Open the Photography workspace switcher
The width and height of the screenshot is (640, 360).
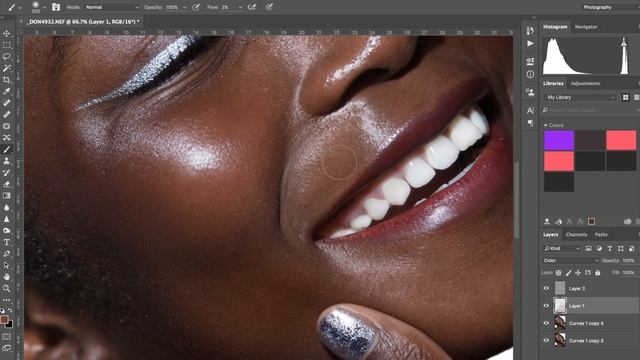(610, 7)
